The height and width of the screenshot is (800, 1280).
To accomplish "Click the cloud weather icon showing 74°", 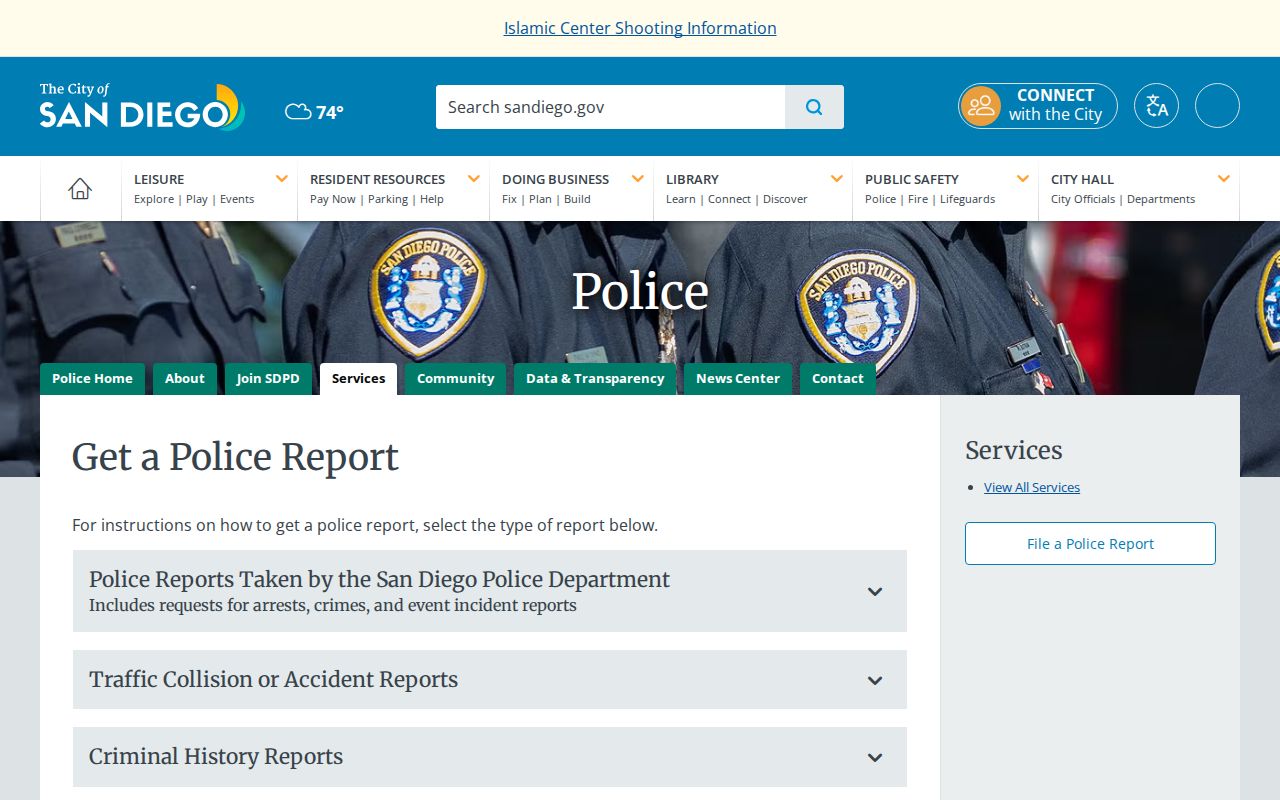I will pyautogui.click(x=298, y=112).
